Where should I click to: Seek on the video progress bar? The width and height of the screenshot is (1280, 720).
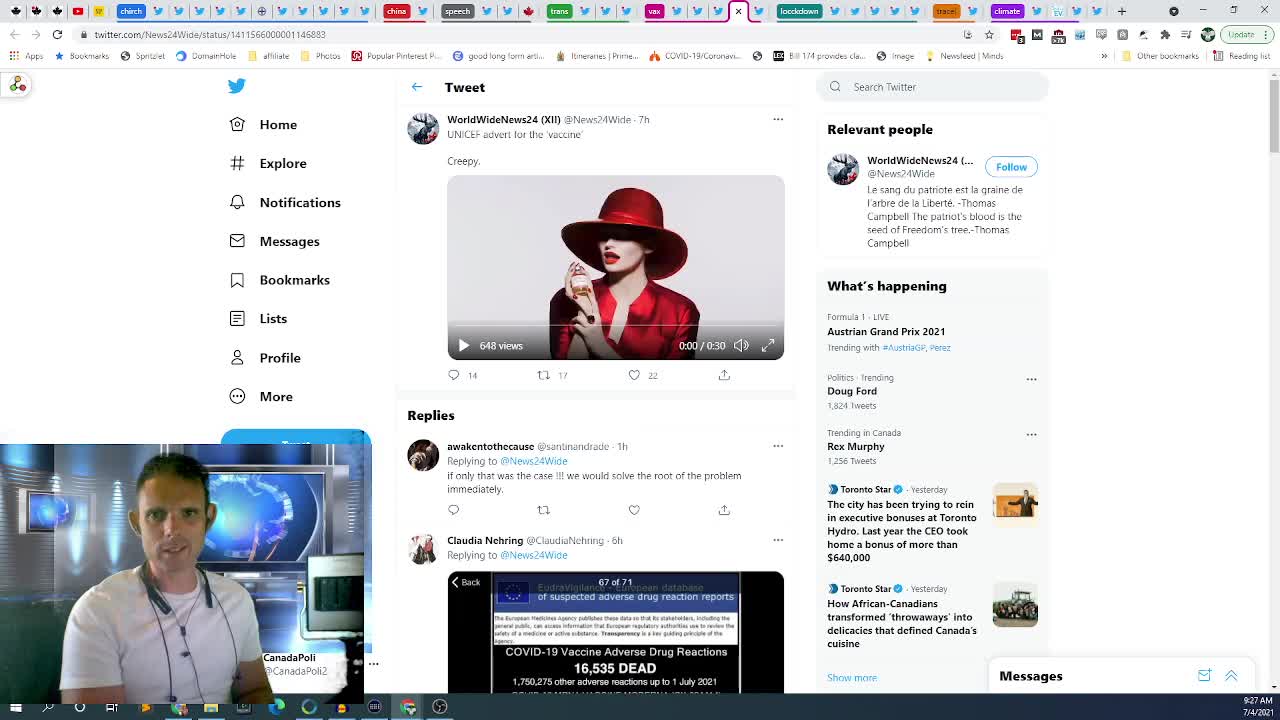click(615, 326)
